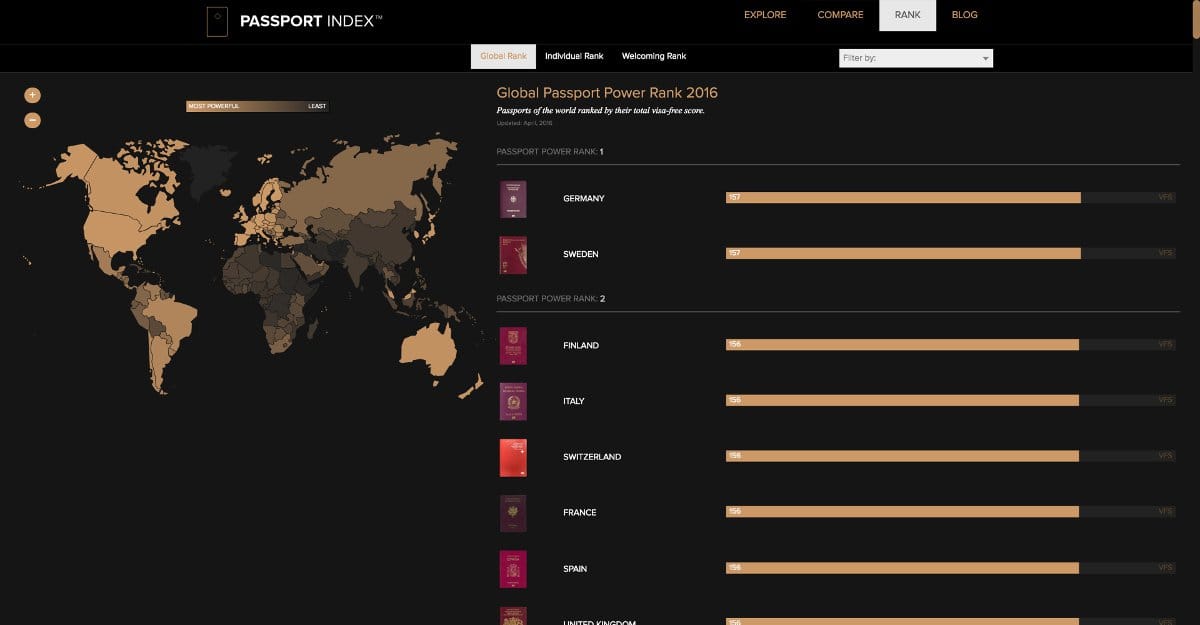Expand the Filter by dropdown
This screenshot has height=625, width=1200.
click(915, 58)
